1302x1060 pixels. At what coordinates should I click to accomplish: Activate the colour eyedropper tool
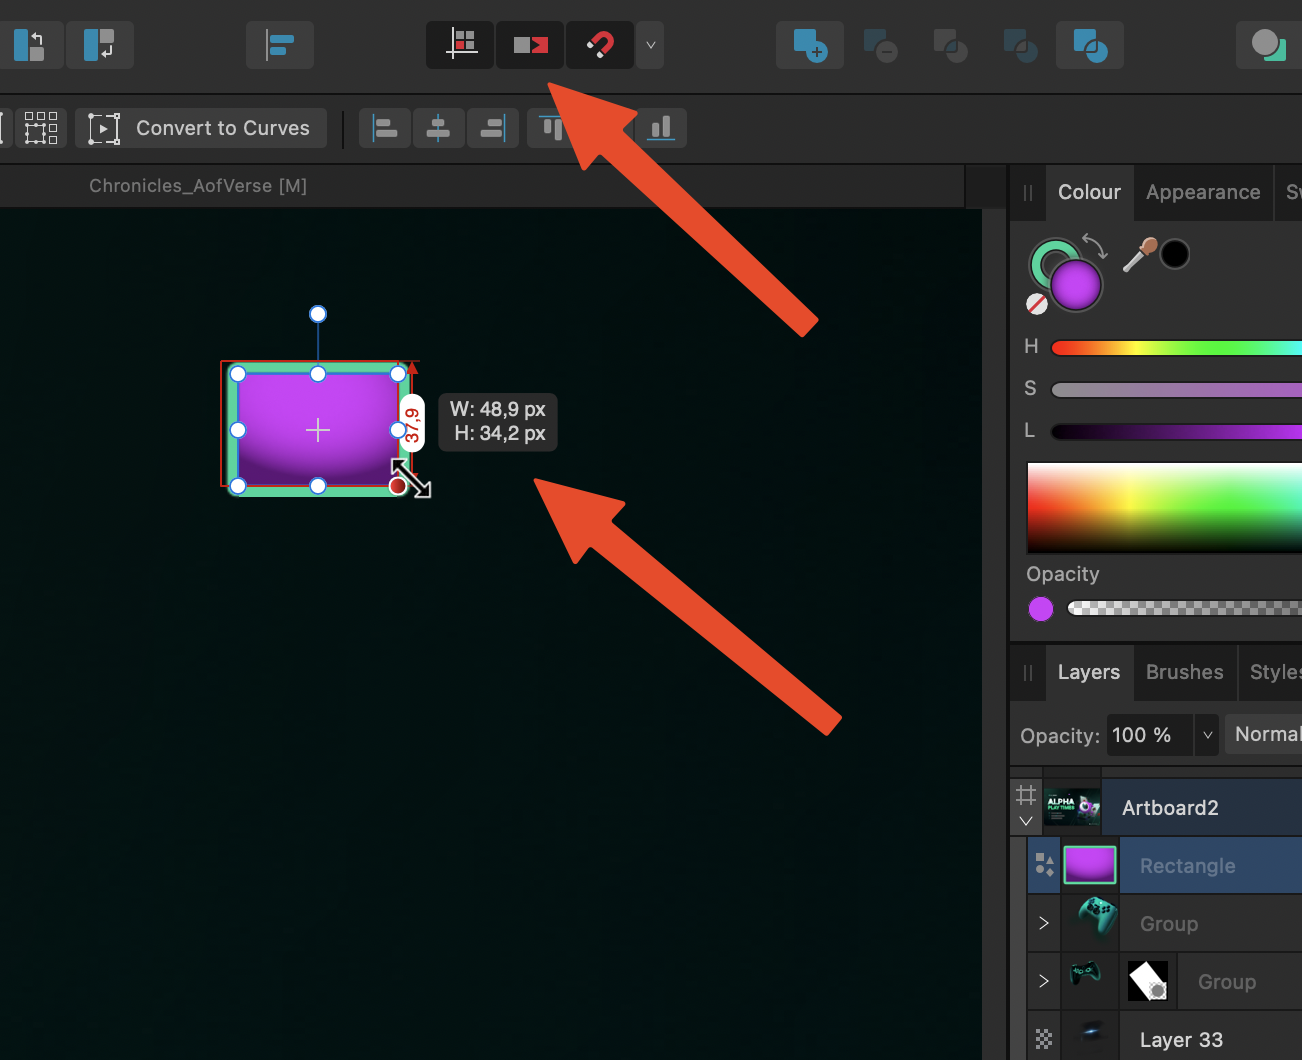pos(1140,253)
